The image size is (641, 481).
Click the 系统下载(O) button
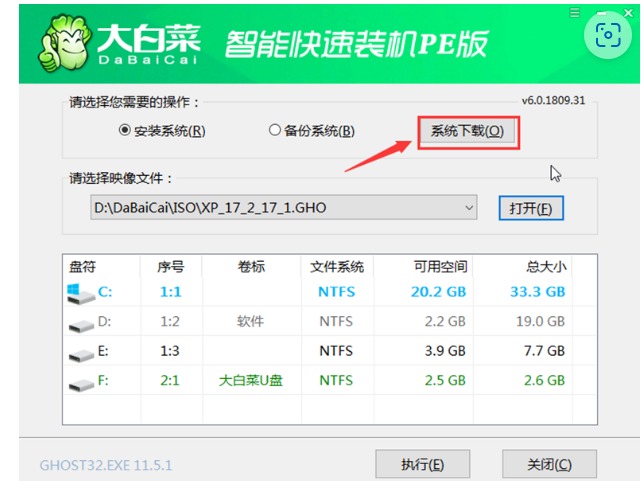coord(467,131)
